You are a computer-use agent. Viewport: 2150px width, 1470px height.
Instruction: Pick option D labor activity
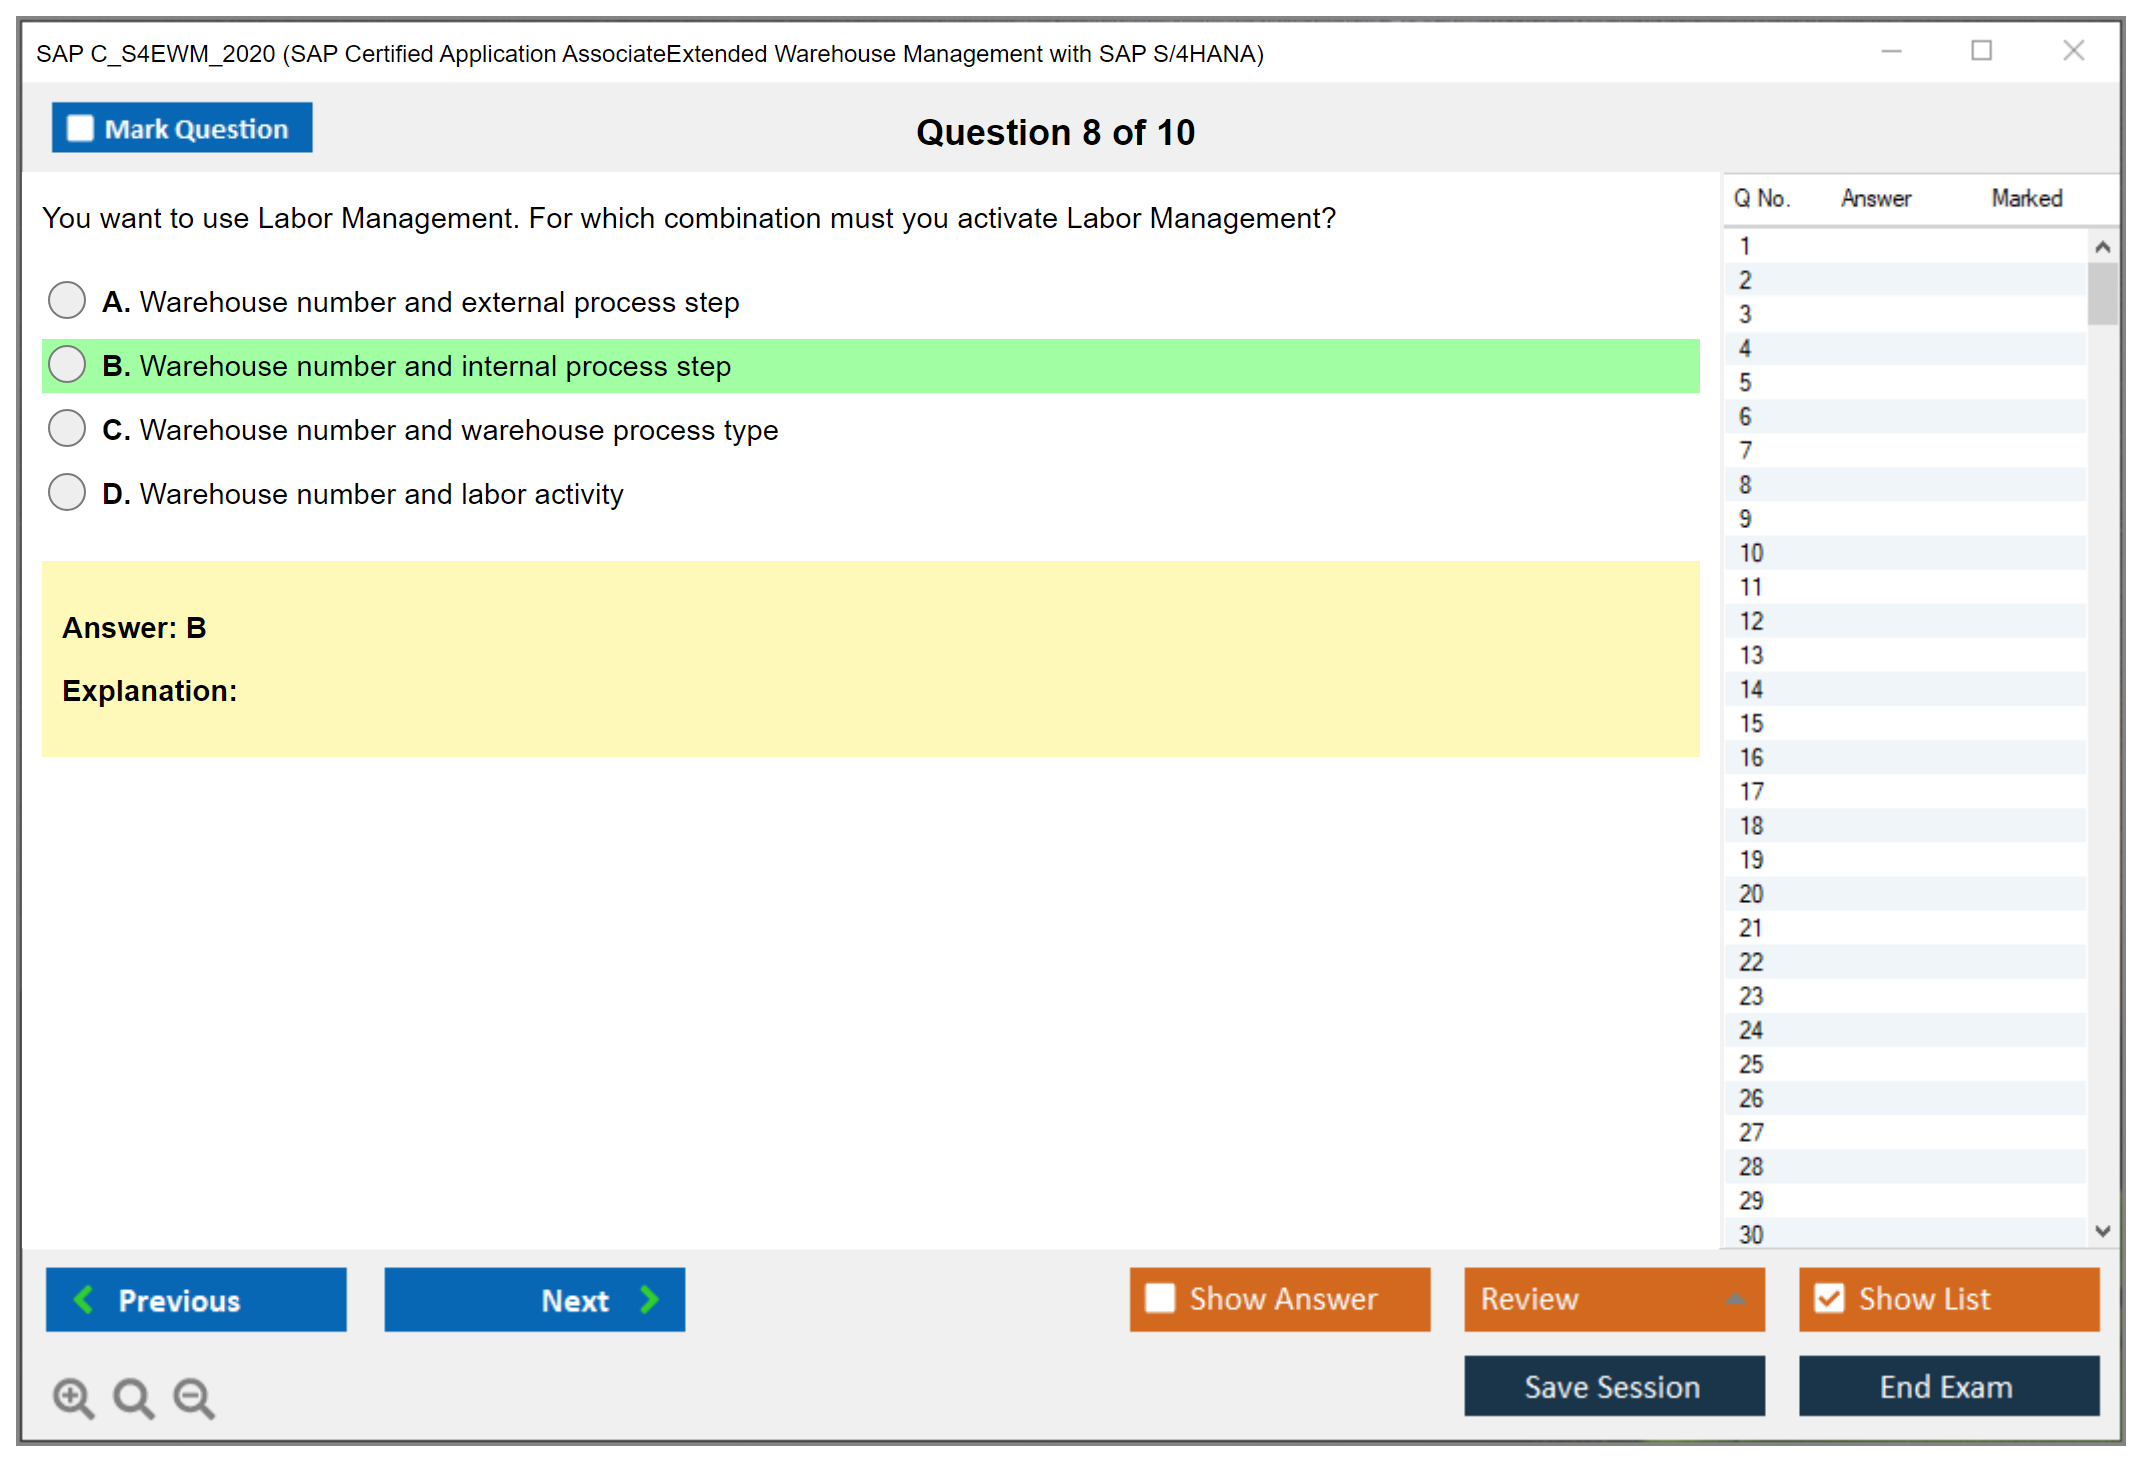[67, 492]
